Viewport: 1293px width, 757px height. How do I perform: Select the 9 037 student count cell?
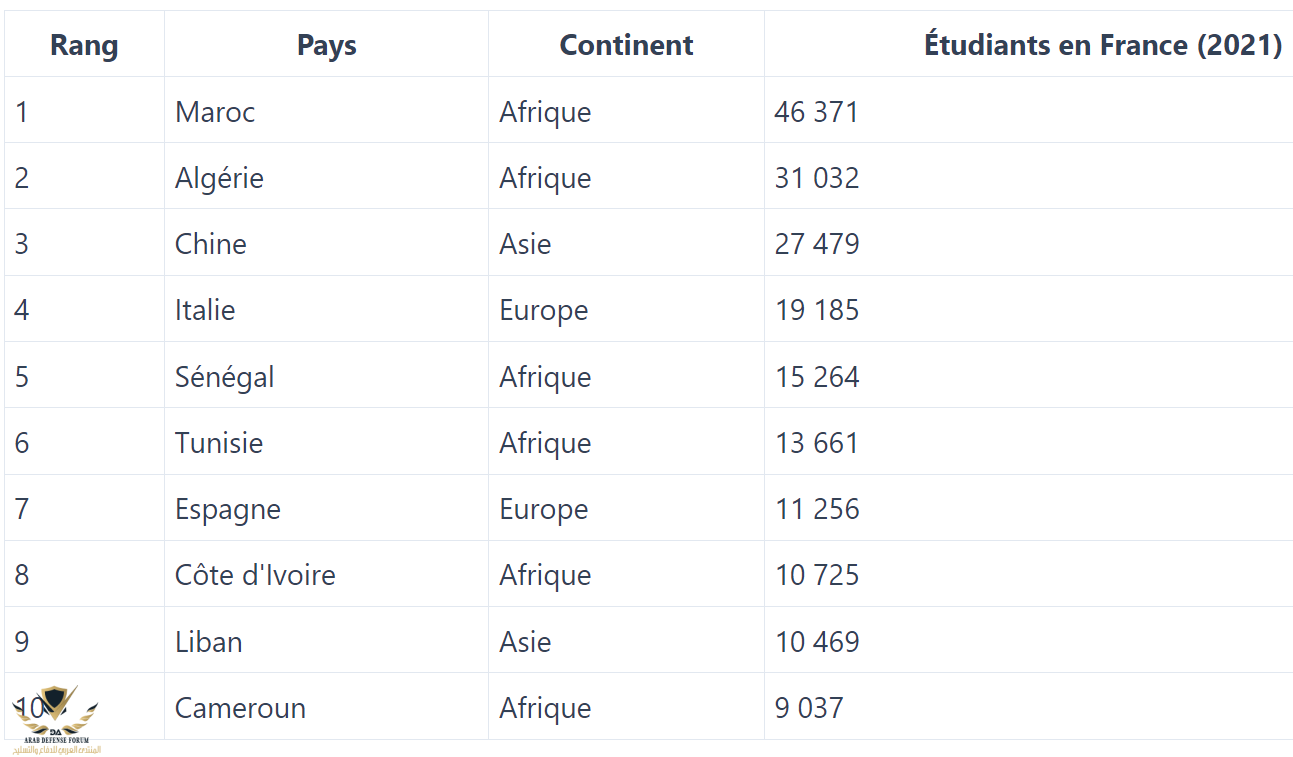[1028, 707]
